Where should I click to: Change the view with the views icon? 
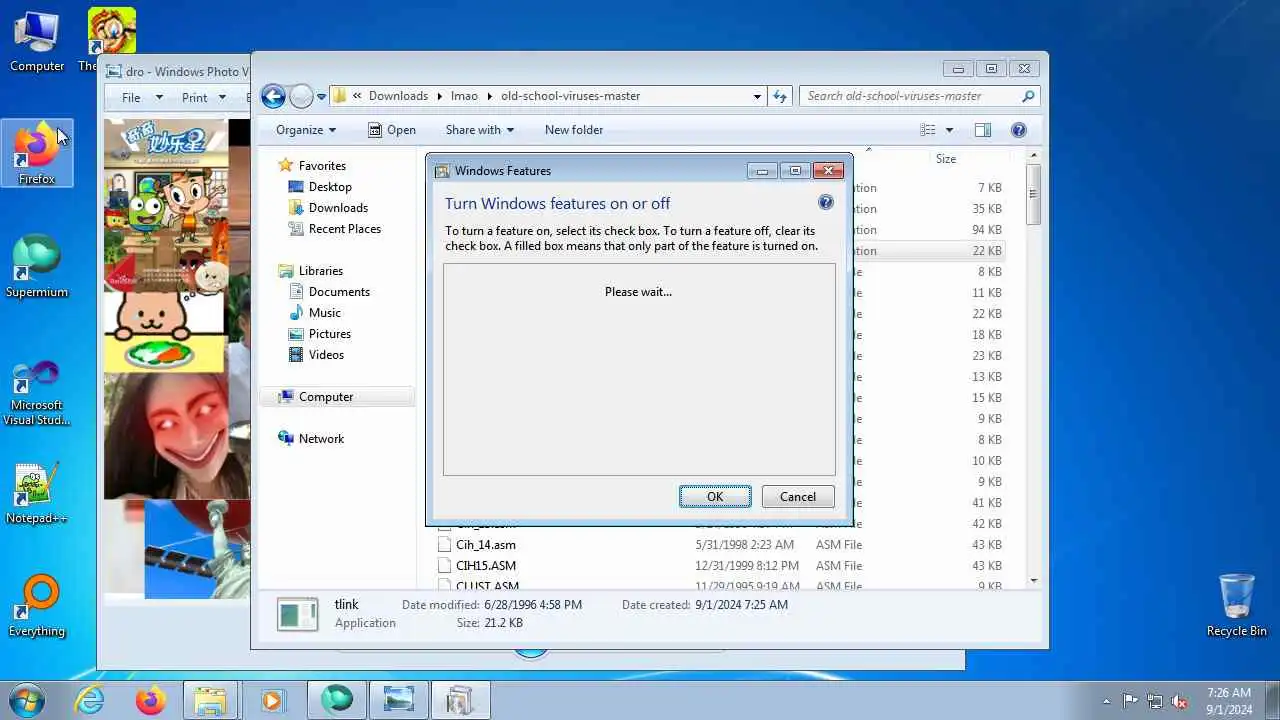(x=928, y=130)
